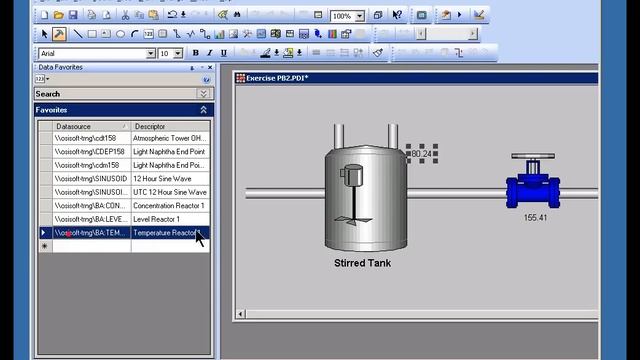Select the Connector tool with square endpoints
The width and height of the screenshot is (640, 360).
[205, 34]
